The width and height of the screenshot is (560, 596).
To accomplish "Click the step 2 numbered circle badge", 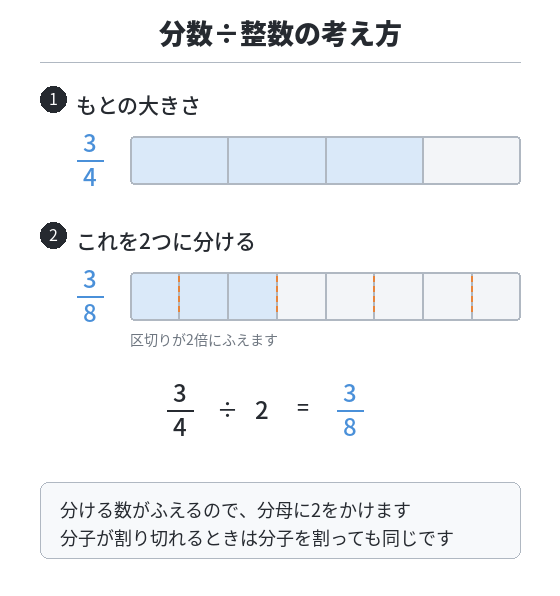I will click(x=53, y=236).
